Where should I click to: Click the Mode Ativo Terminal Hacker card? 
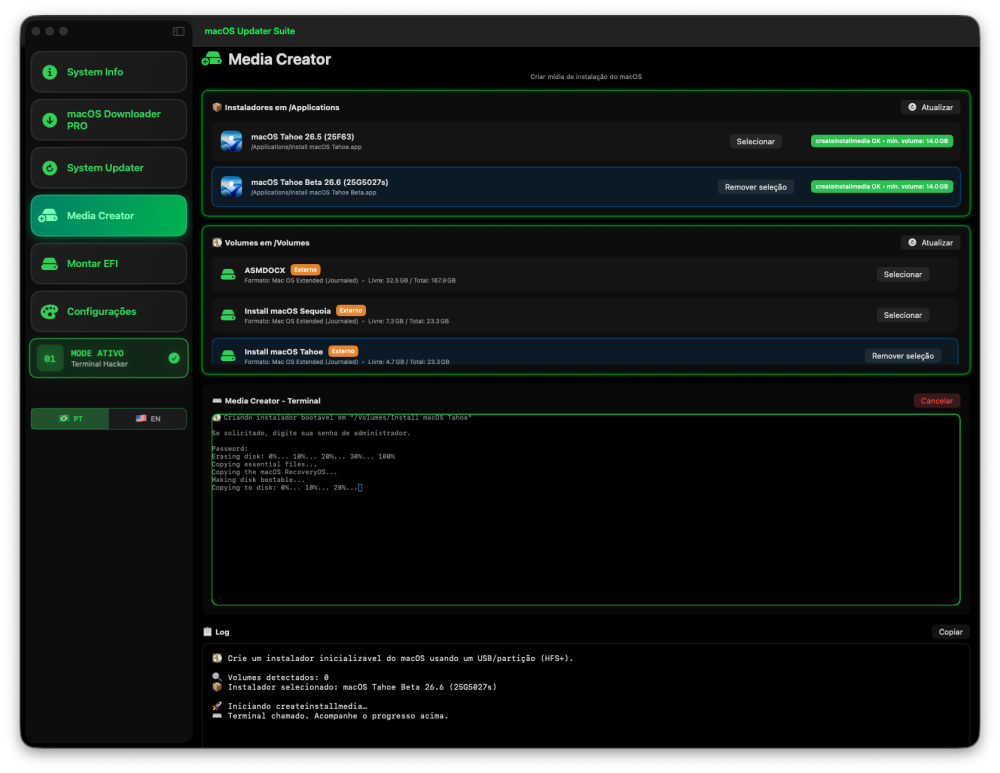tap(108, 358)
